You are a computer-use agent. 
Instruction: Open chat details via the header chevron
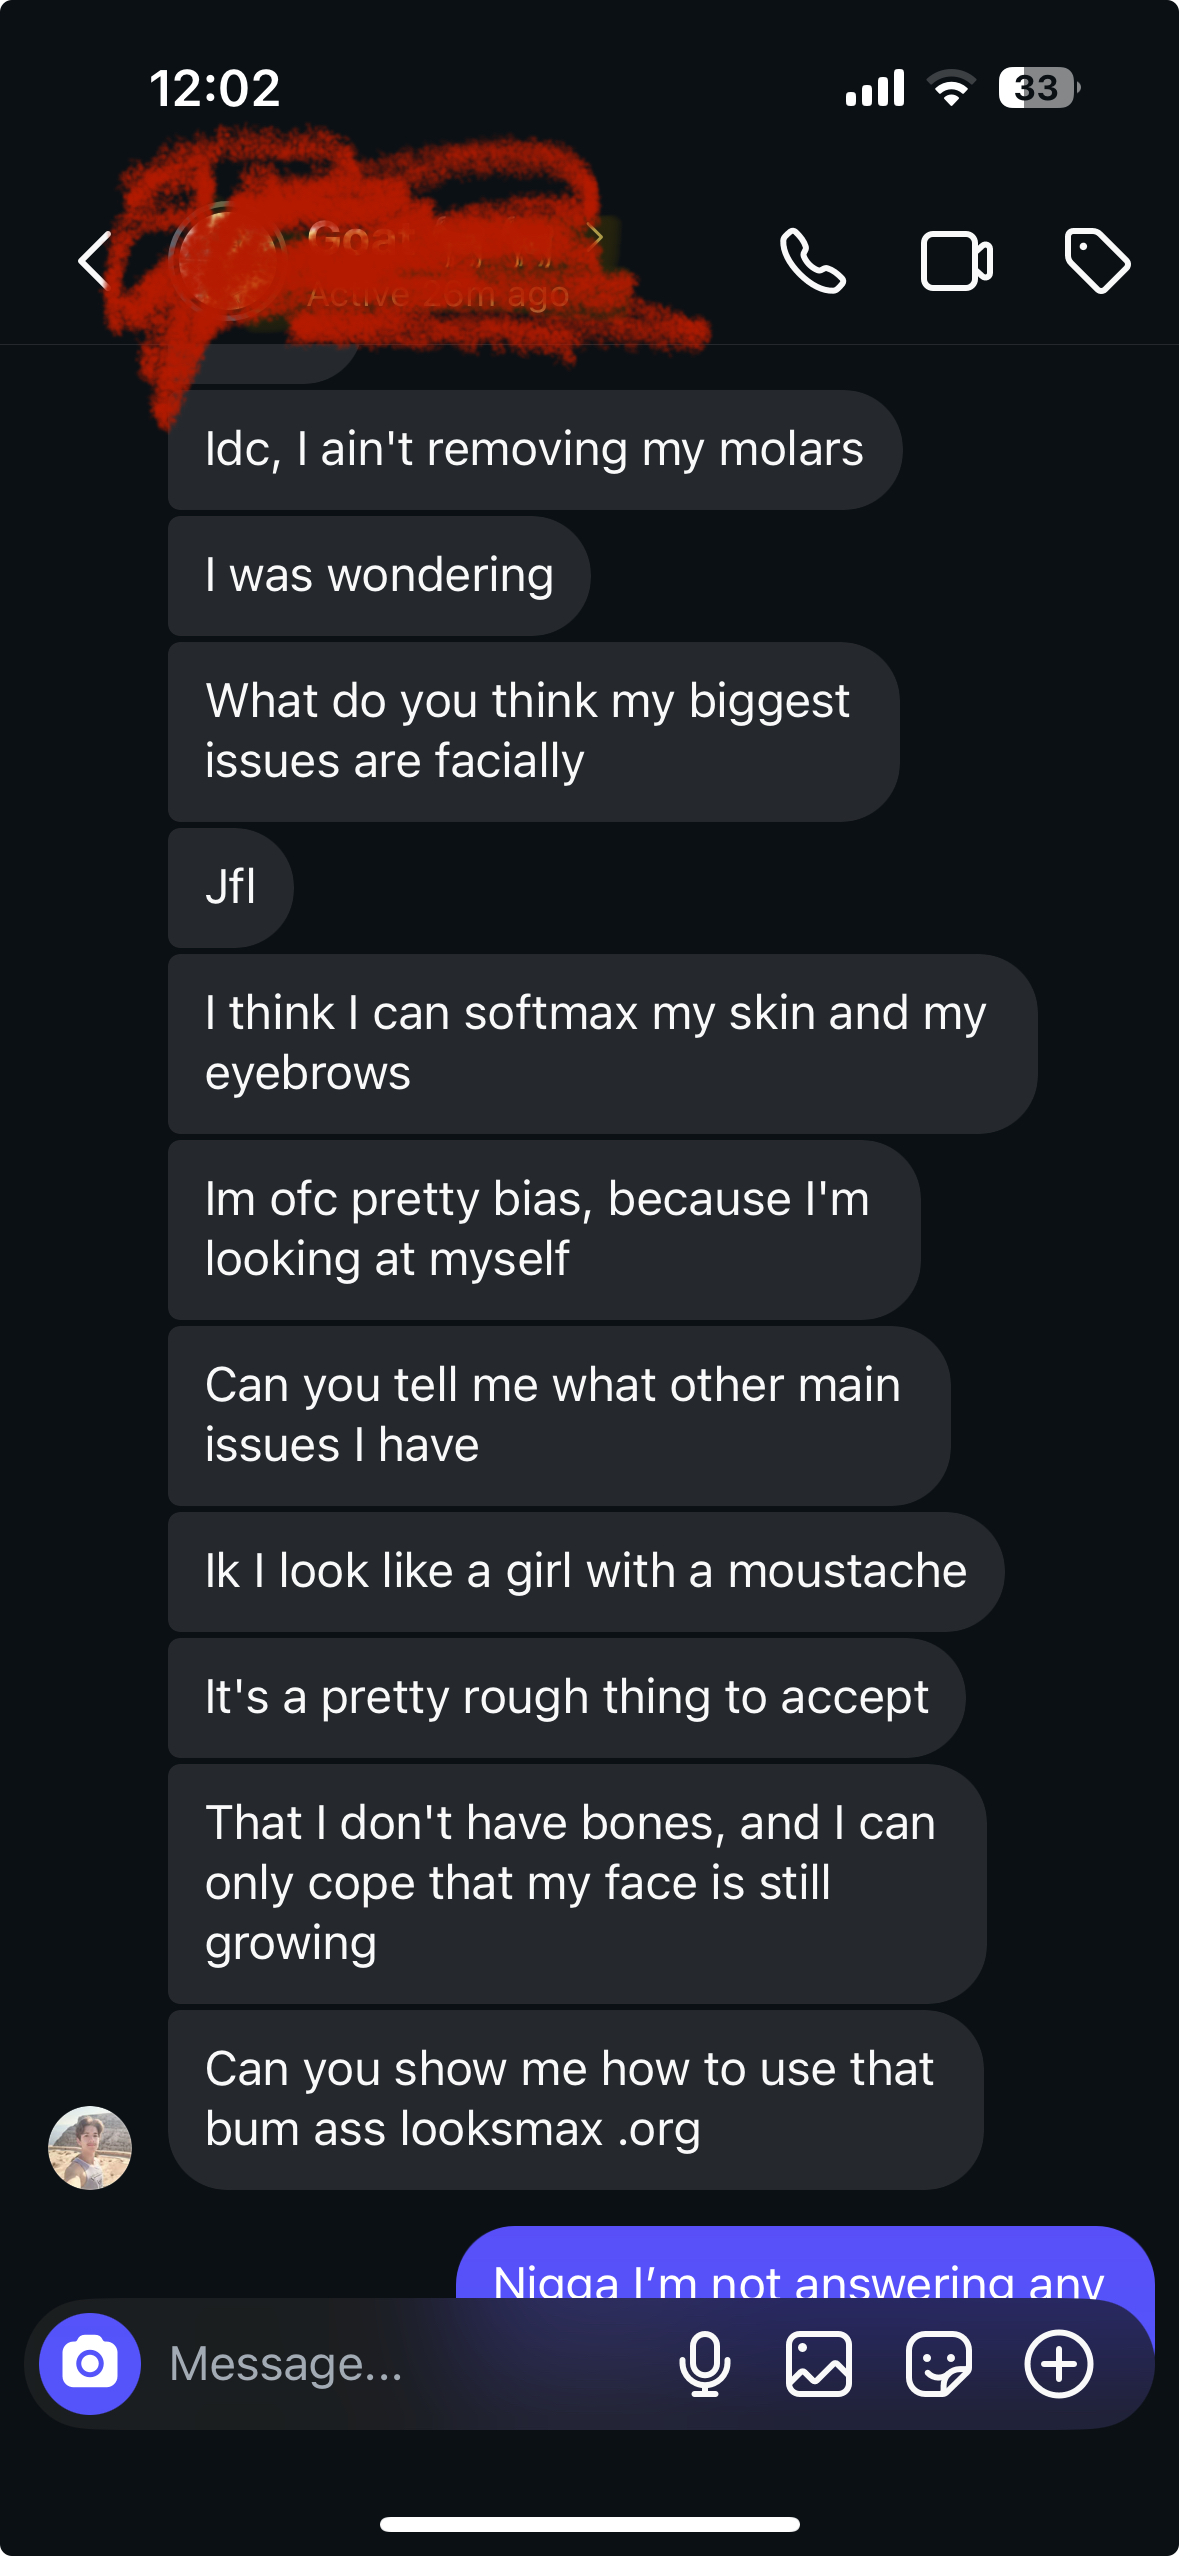tap(595, 238)
